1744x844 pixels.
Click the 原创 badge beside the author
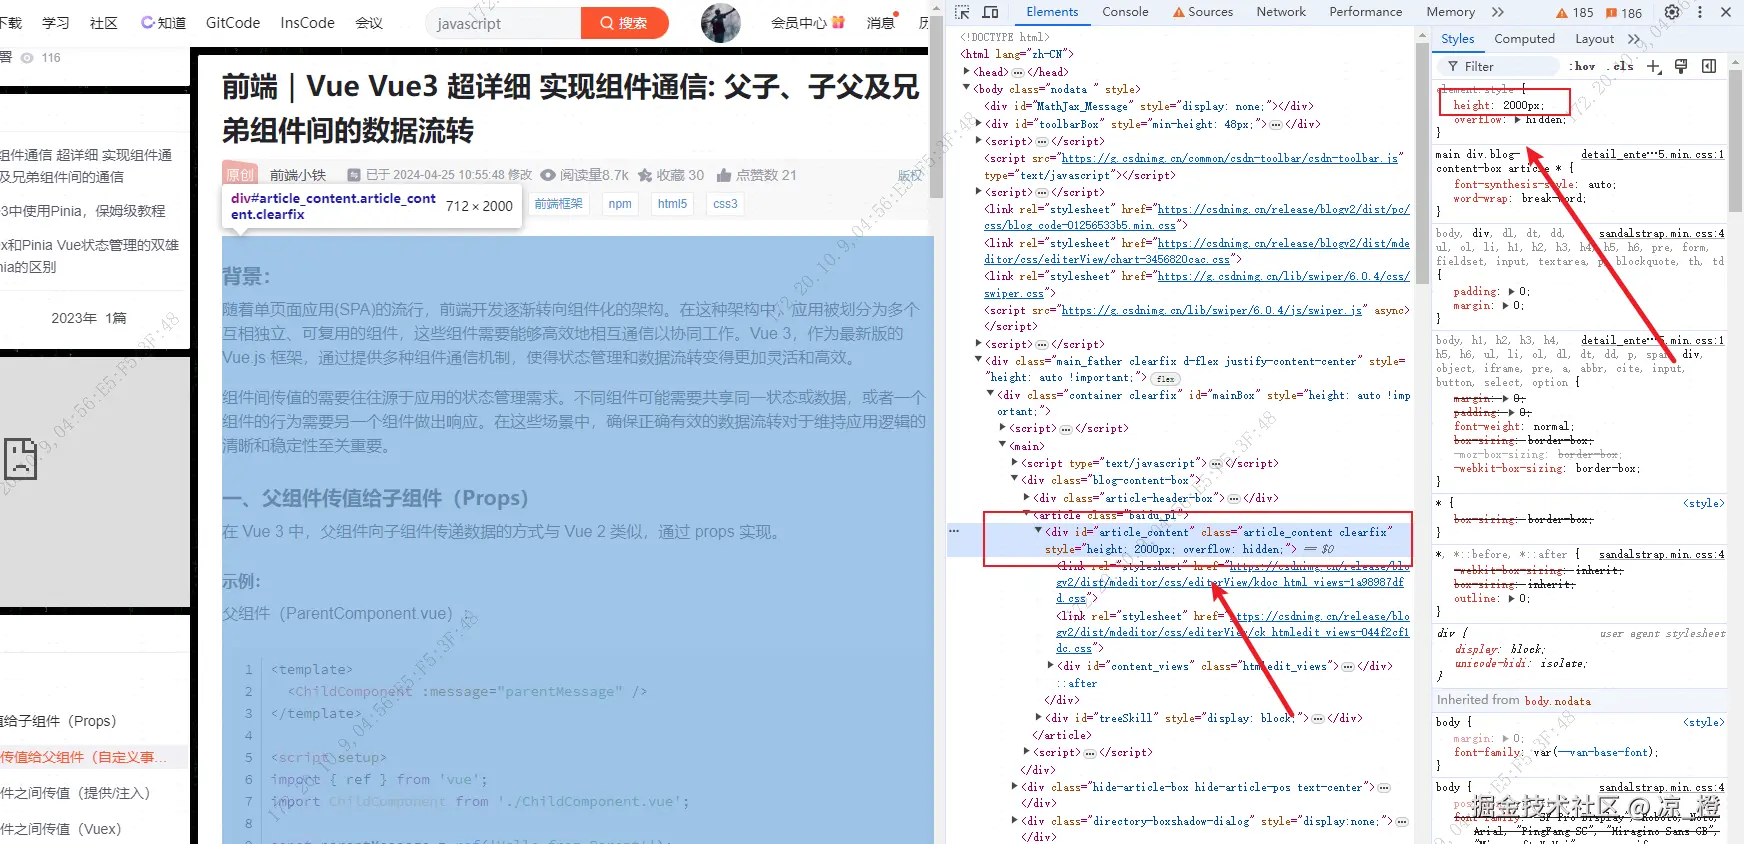[240, 174]
